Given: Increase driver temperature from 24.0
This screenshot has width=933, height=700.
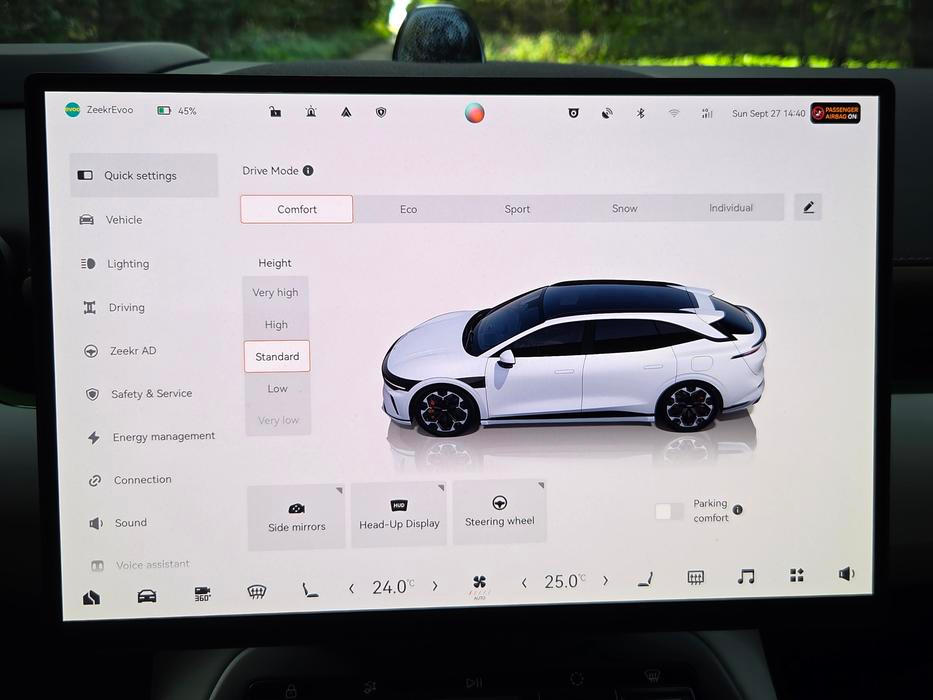Looking at the screenshot, I should 435,586.
